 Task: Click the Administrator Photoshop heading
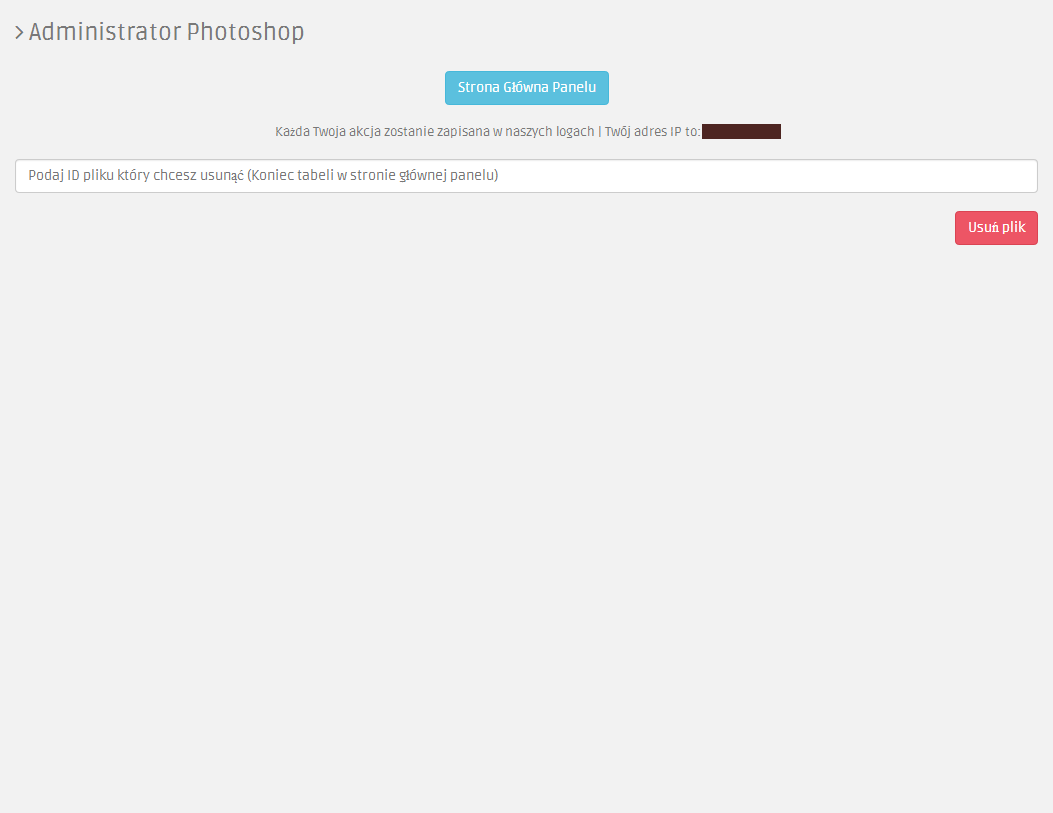click(x=167, y=32)
